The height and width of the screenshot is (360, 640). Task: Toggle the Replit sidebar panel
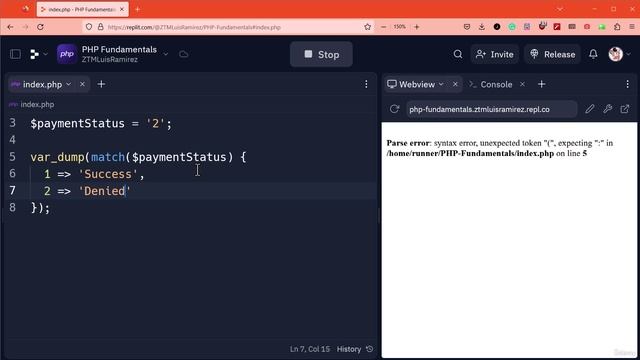tap(16, 54)
